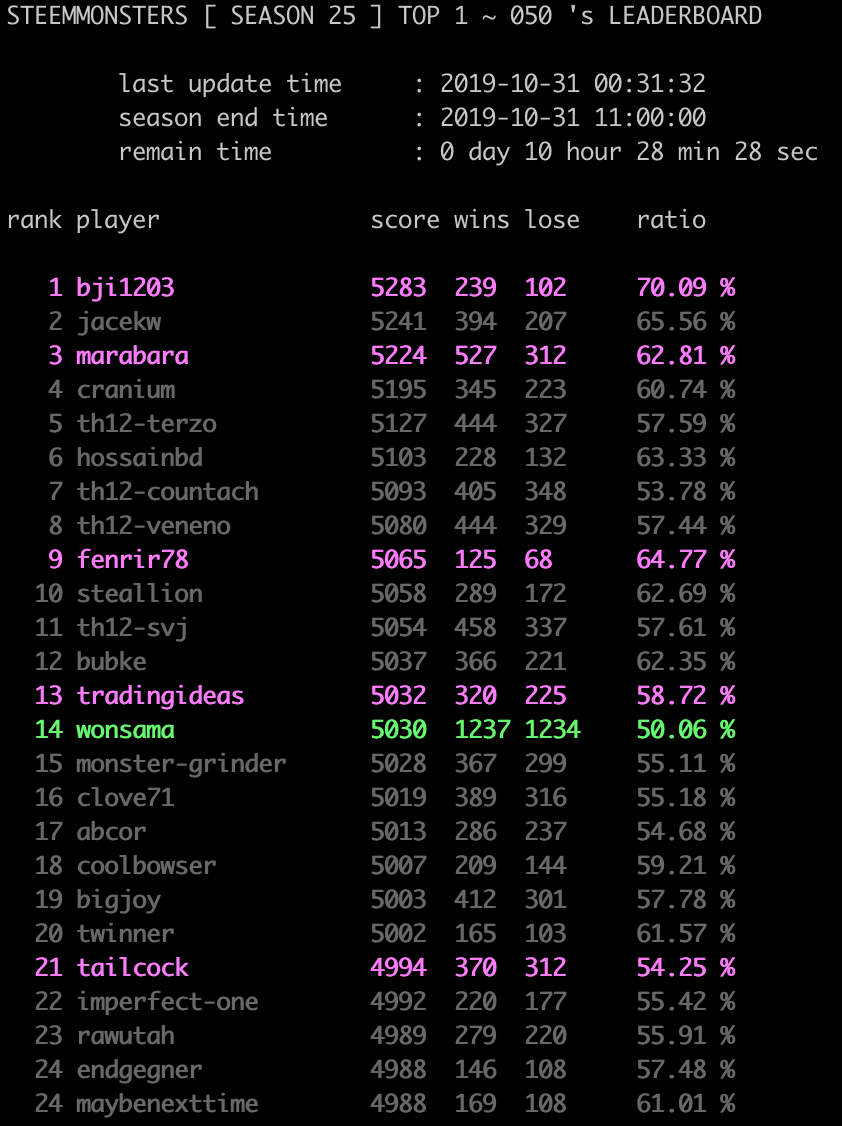Select player name th12-veneno
This screenshot has height=1126, width=842.
tap(154, 526)
